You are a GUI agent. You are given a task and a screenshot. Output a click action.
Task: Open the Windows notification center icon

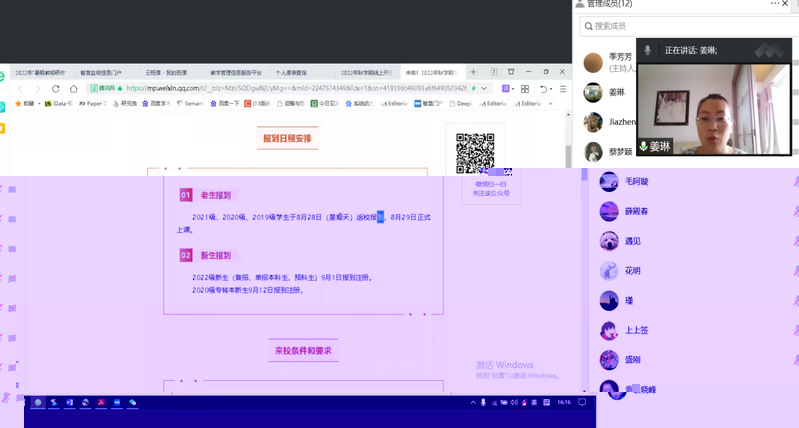click(584, 402)
